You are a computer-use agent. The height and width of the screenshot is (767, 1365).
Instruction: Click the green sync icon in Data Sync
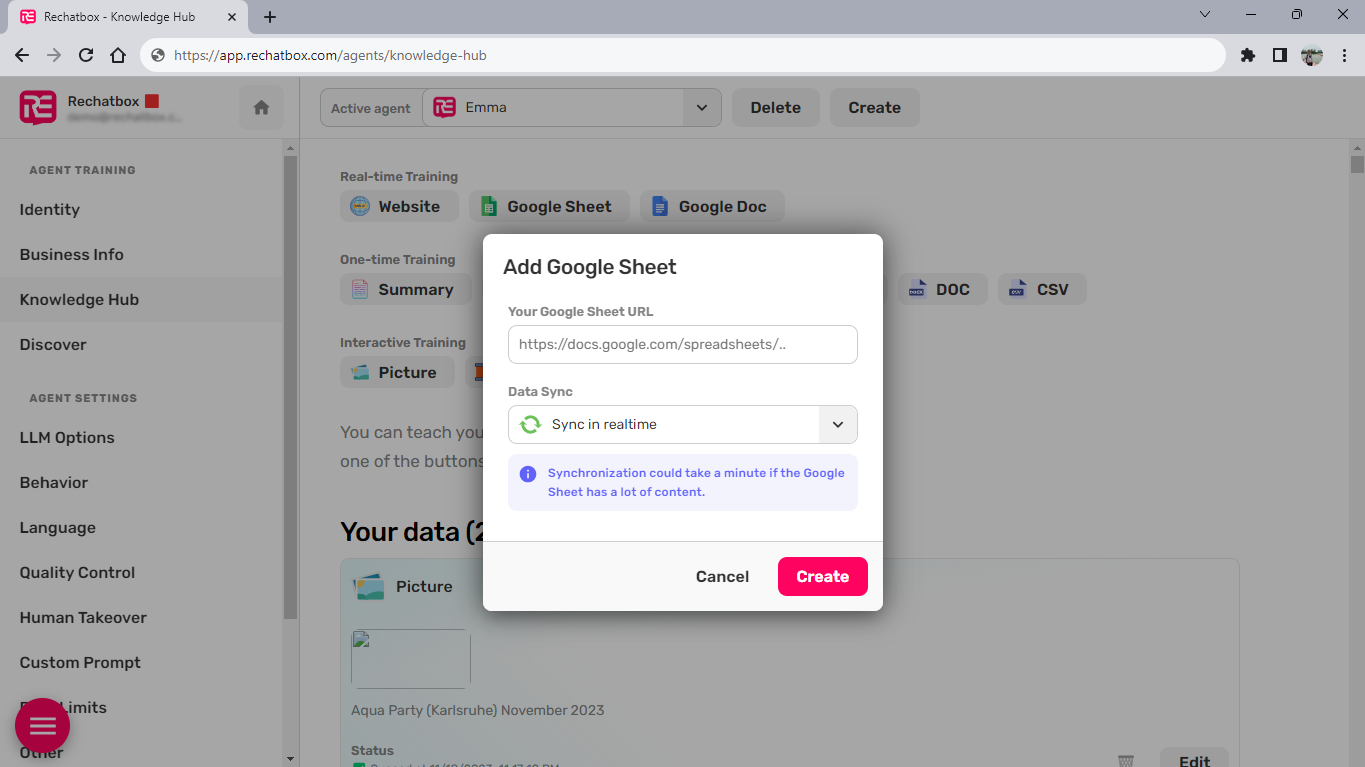tap(530, 424)
